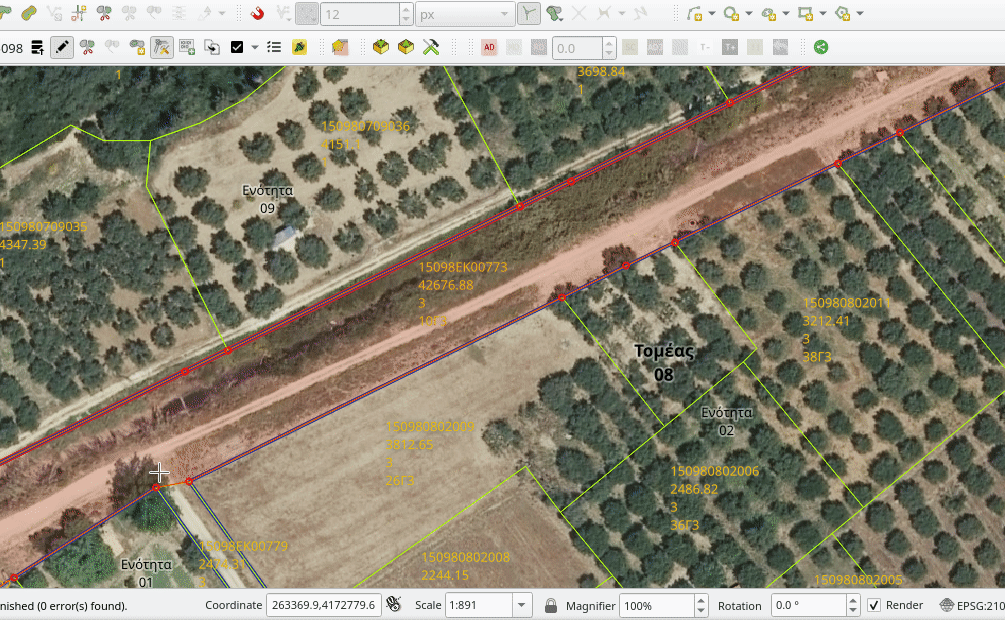The width and height of the screenshot is (1005, 620).
Task: Click the green share icon
Action: pos(821,47)
